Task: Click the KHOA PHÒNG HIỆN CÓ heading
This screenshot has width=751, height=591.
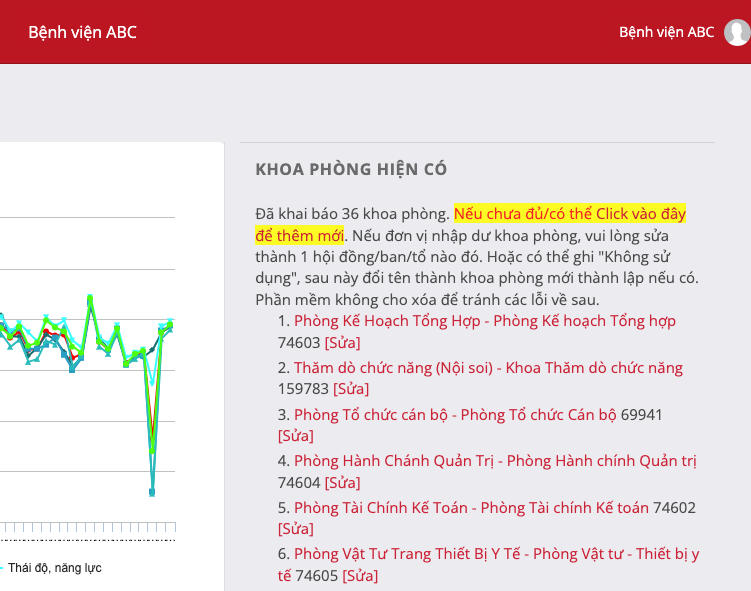Action: [x=351, y=169]
